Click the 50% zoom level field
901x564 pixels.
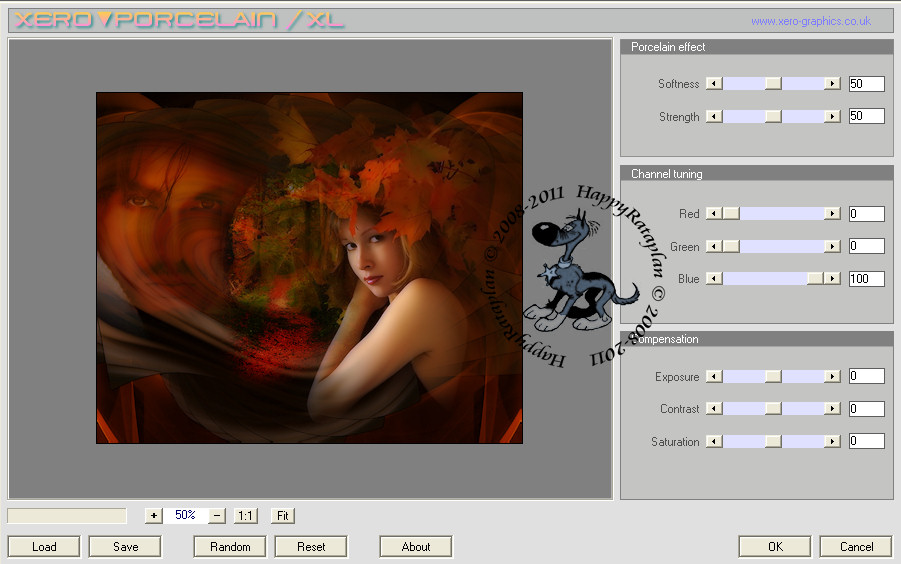185,515
